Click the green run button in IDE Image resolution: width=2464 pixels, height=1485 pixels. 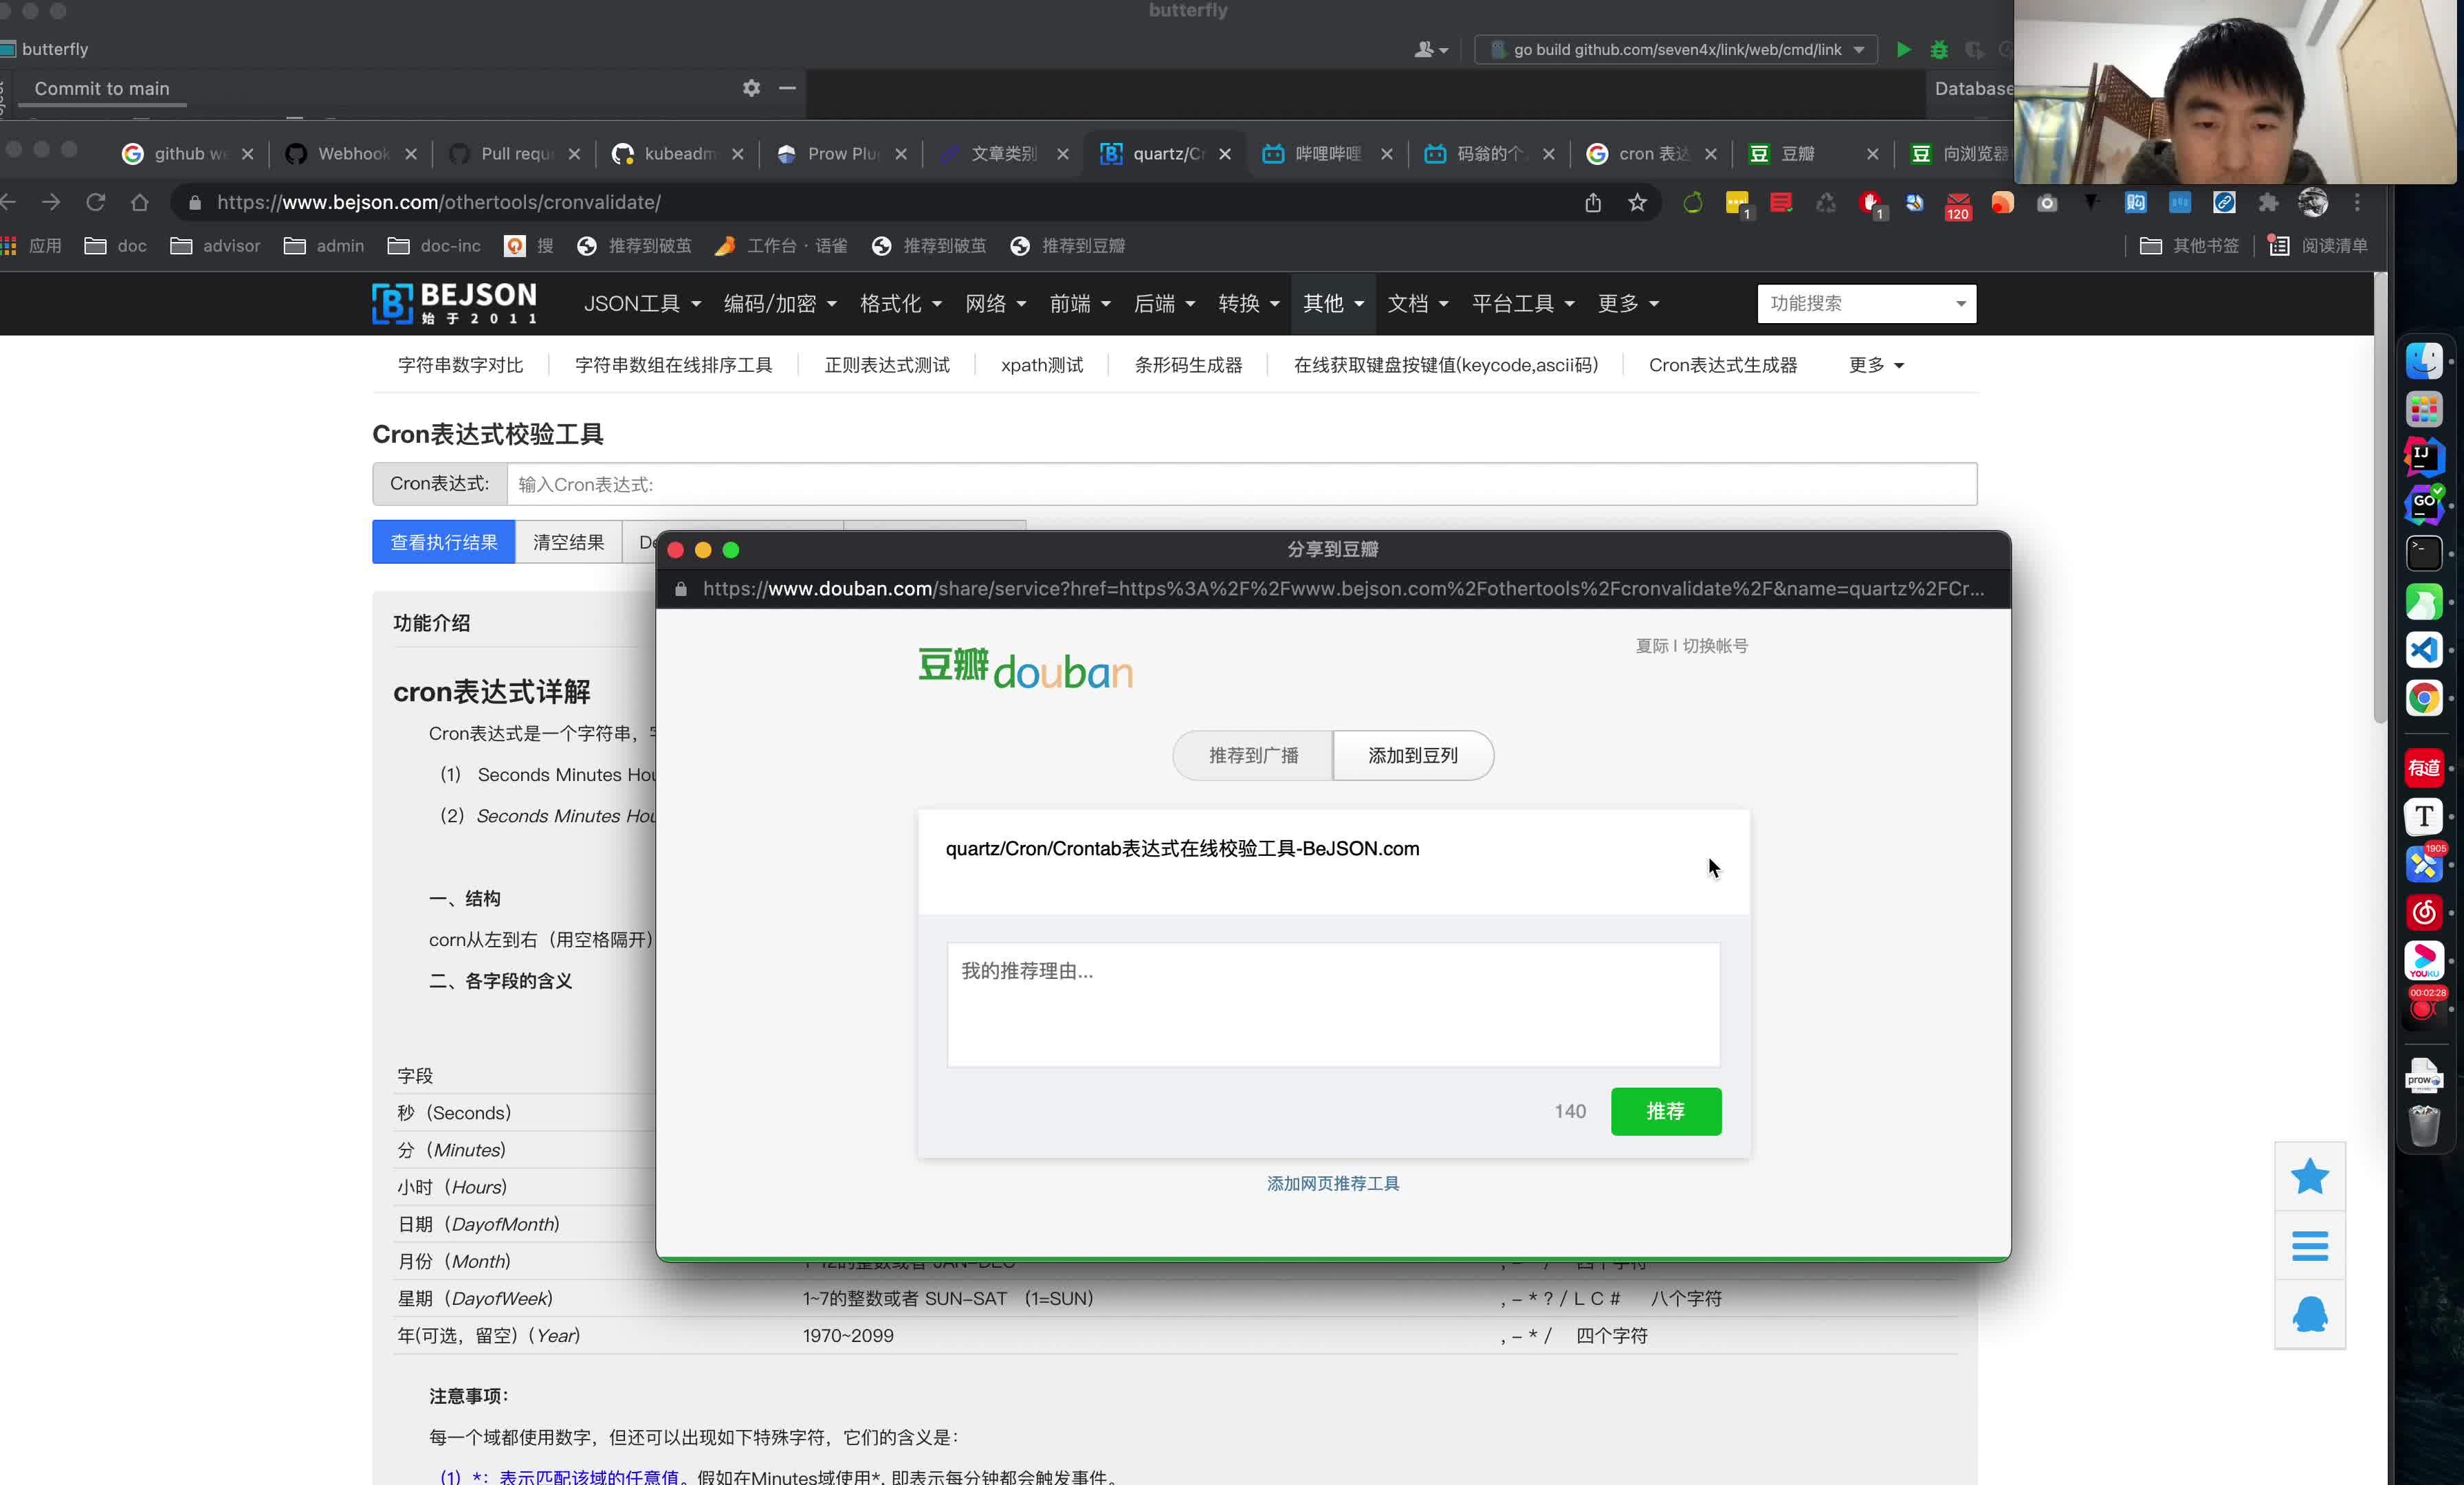pos(1904,49)
